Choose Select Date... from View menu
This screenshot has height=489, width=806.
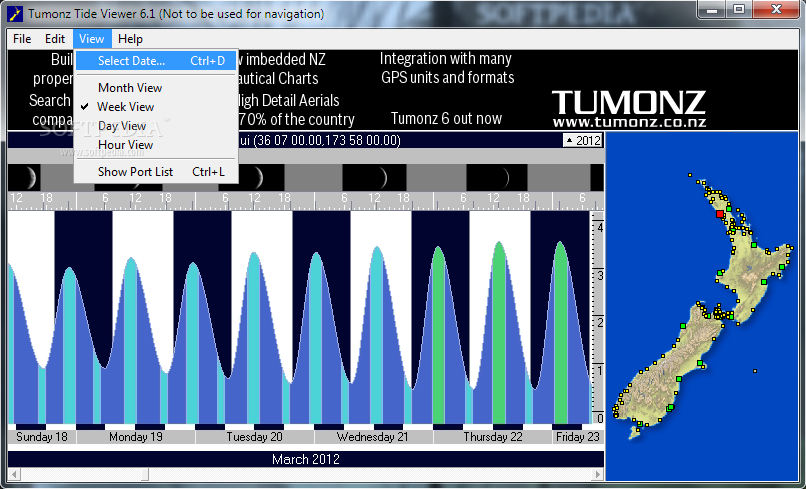pyautogui.click(x=156, y=61)
